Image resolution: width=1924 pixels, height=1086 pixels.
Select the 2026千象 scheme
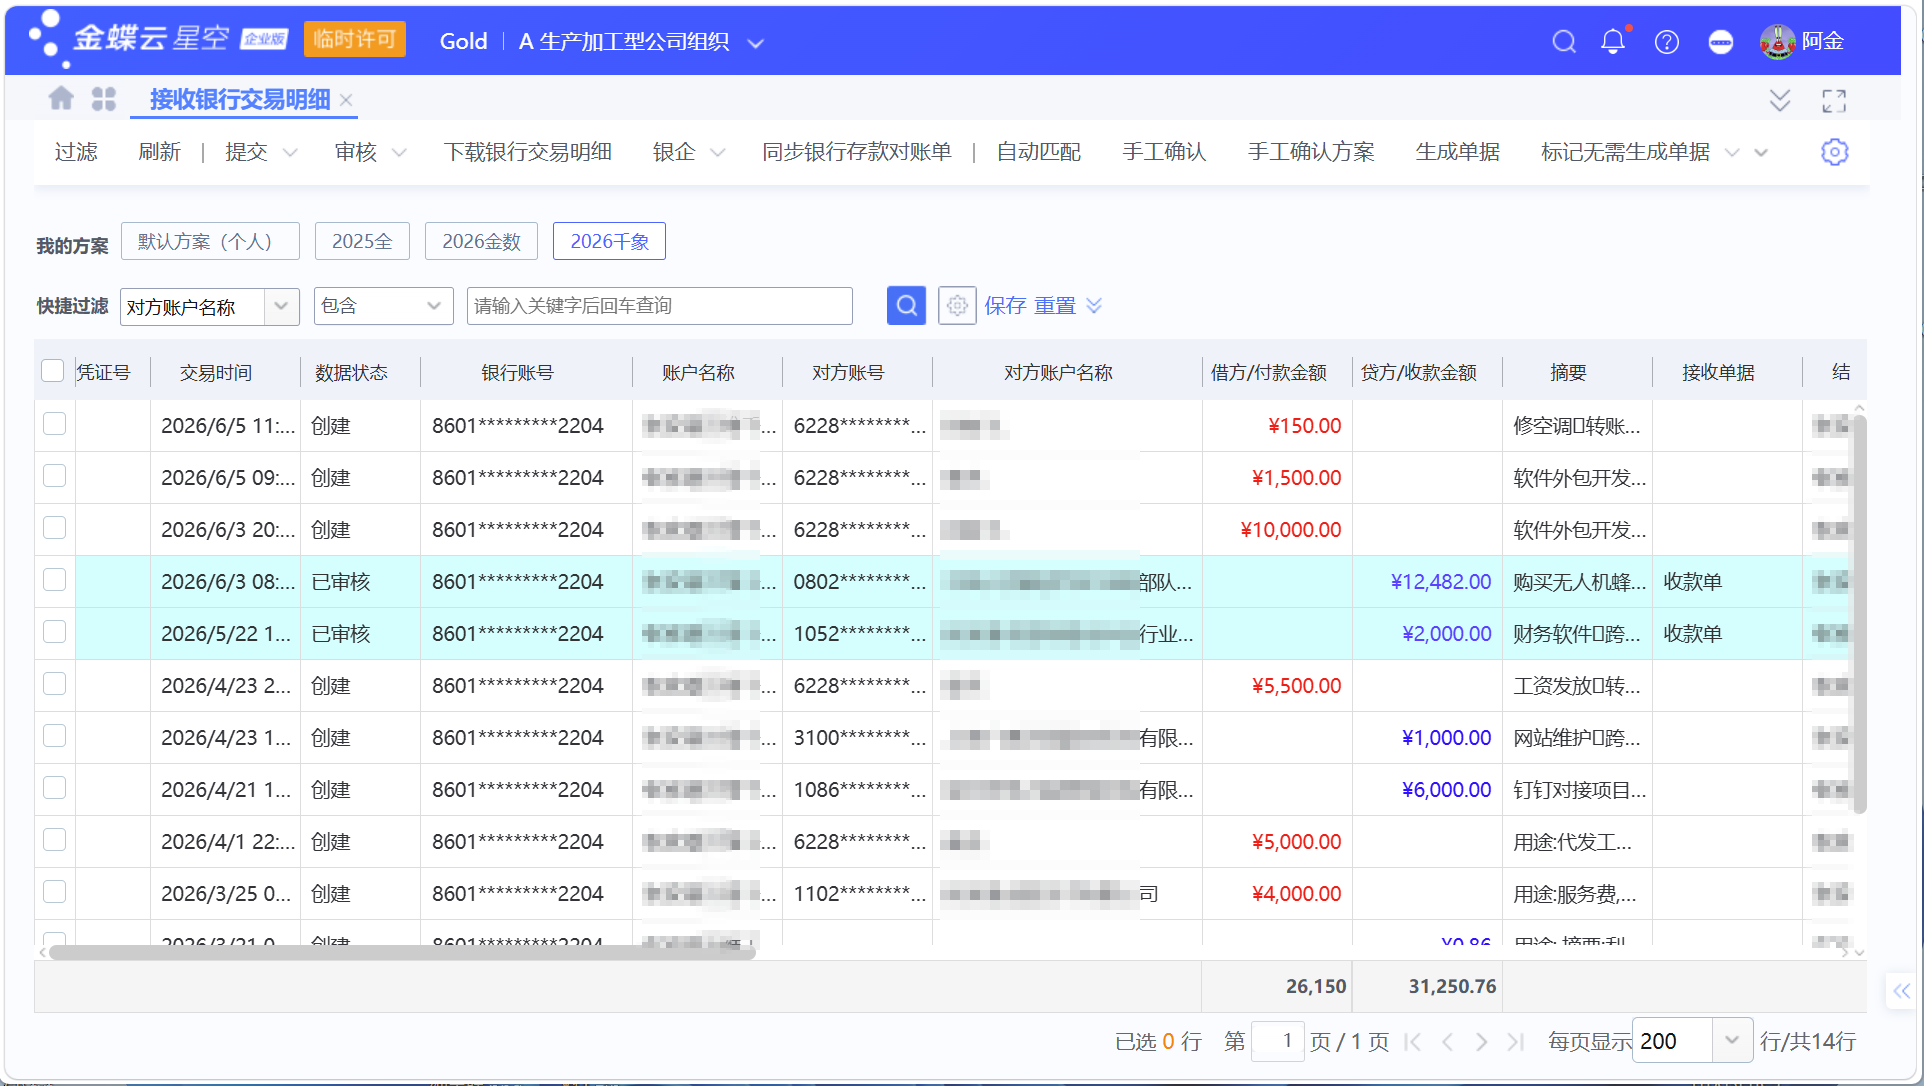609,241
